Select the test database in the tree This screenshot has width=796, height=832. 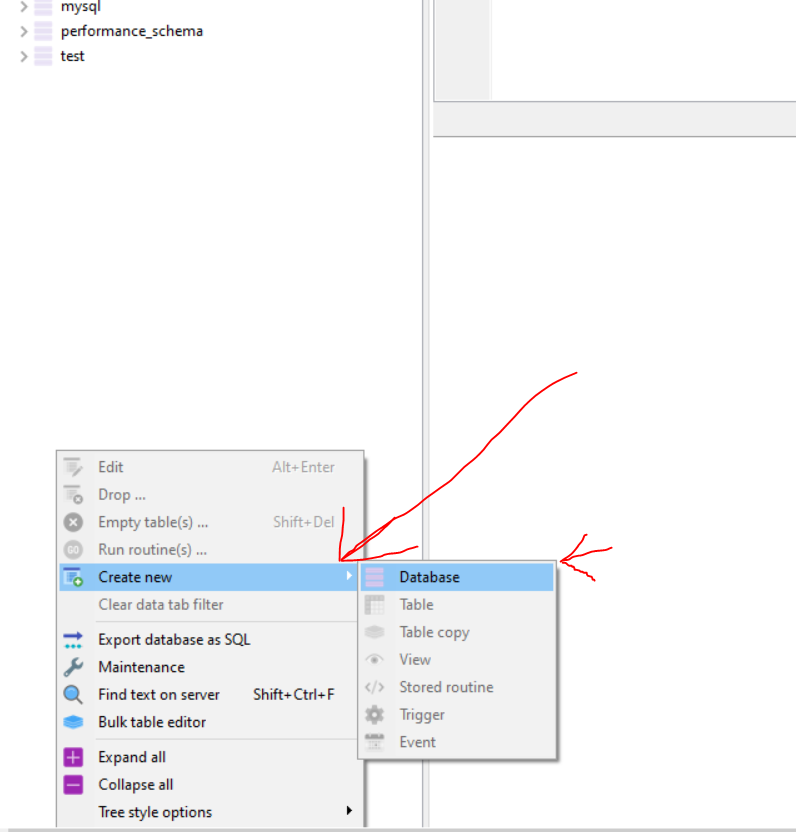click(72, 56)
